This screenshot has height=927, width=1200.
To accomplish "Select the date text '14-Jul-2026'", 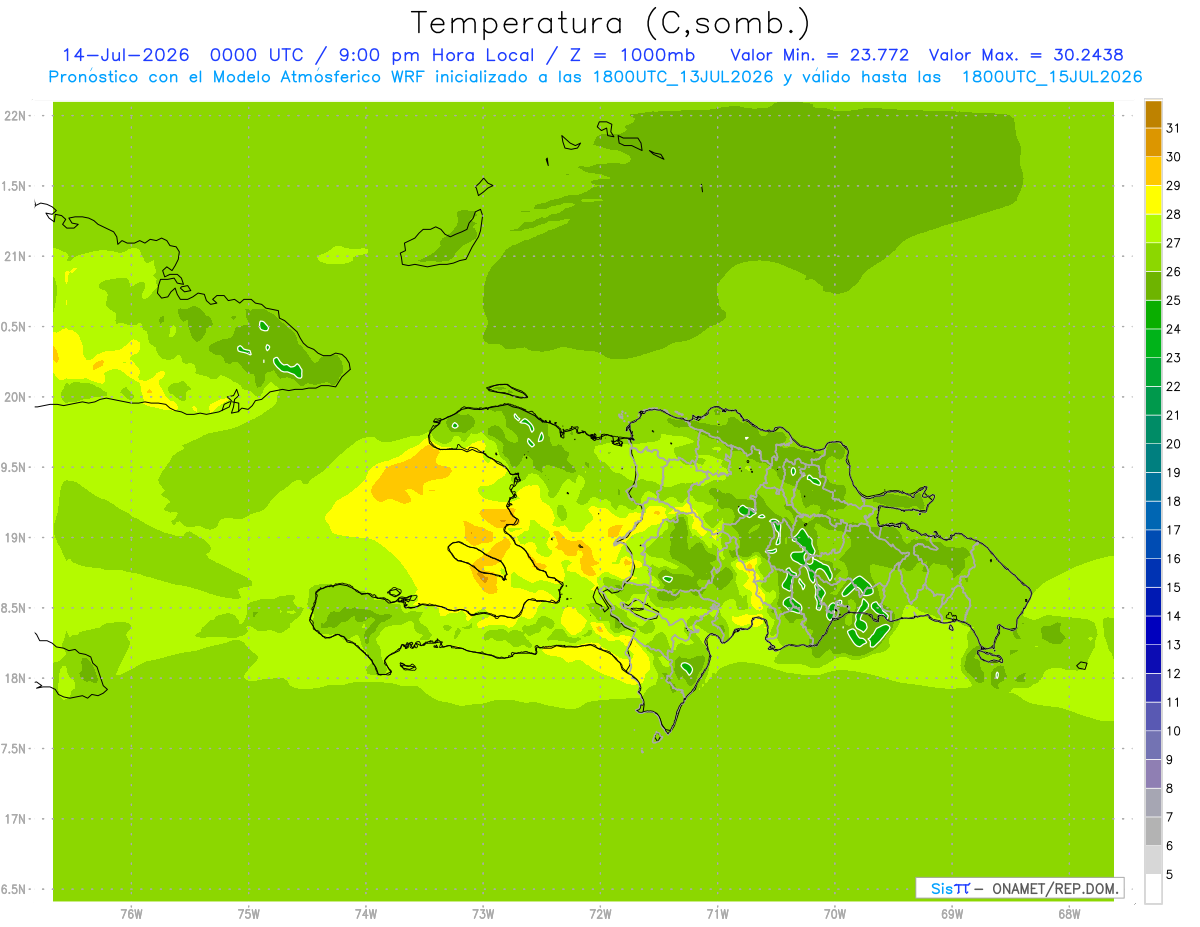I will click(125, 55).
